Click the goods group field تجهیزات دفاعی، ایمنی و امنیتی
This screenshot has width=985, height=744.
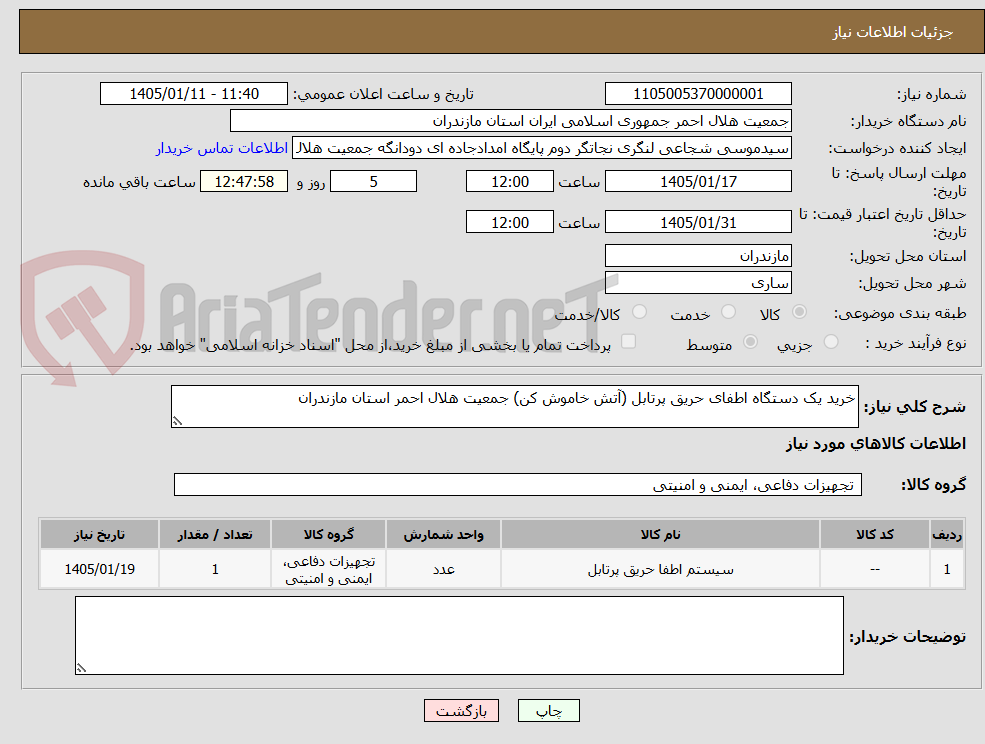tap(518, 485)
